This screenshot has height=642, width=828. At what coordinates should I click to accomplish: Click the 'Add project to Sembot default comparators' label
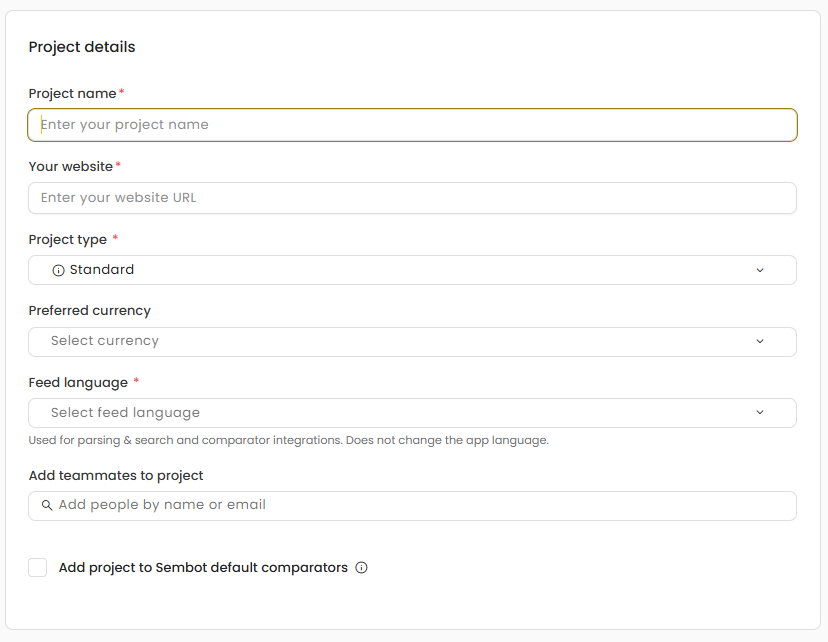(203, 568)
